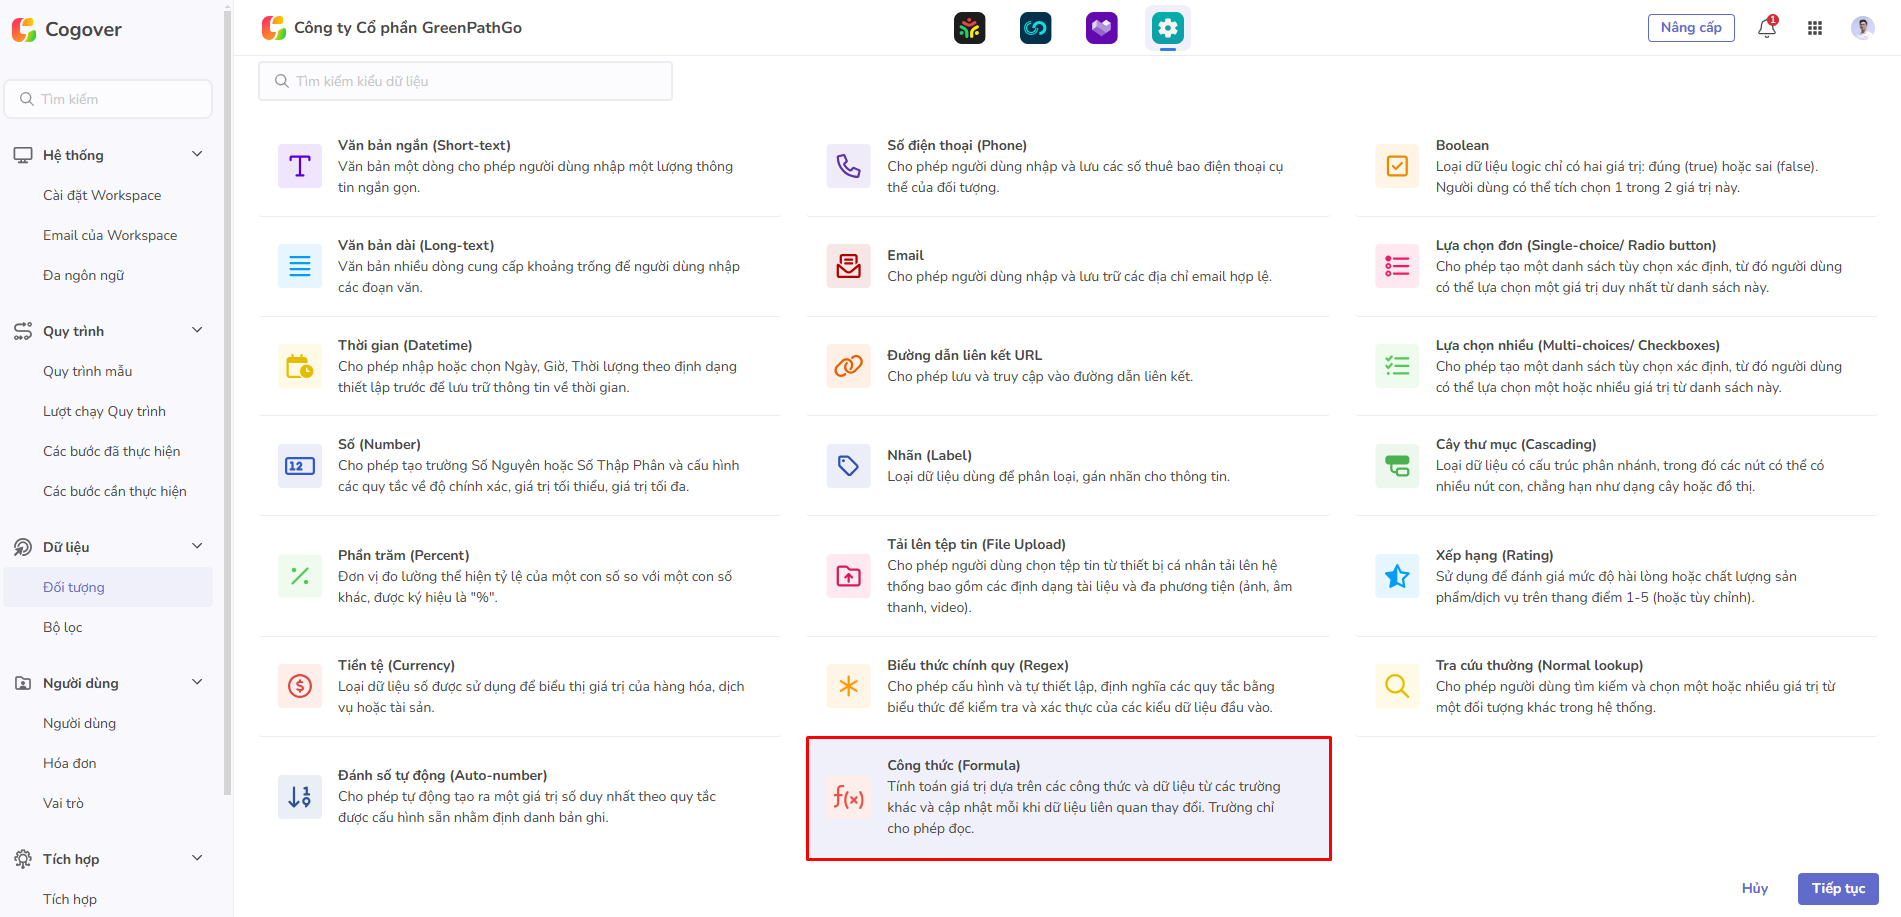Click the Tiếp tục button

click(x=1837, y=888)
